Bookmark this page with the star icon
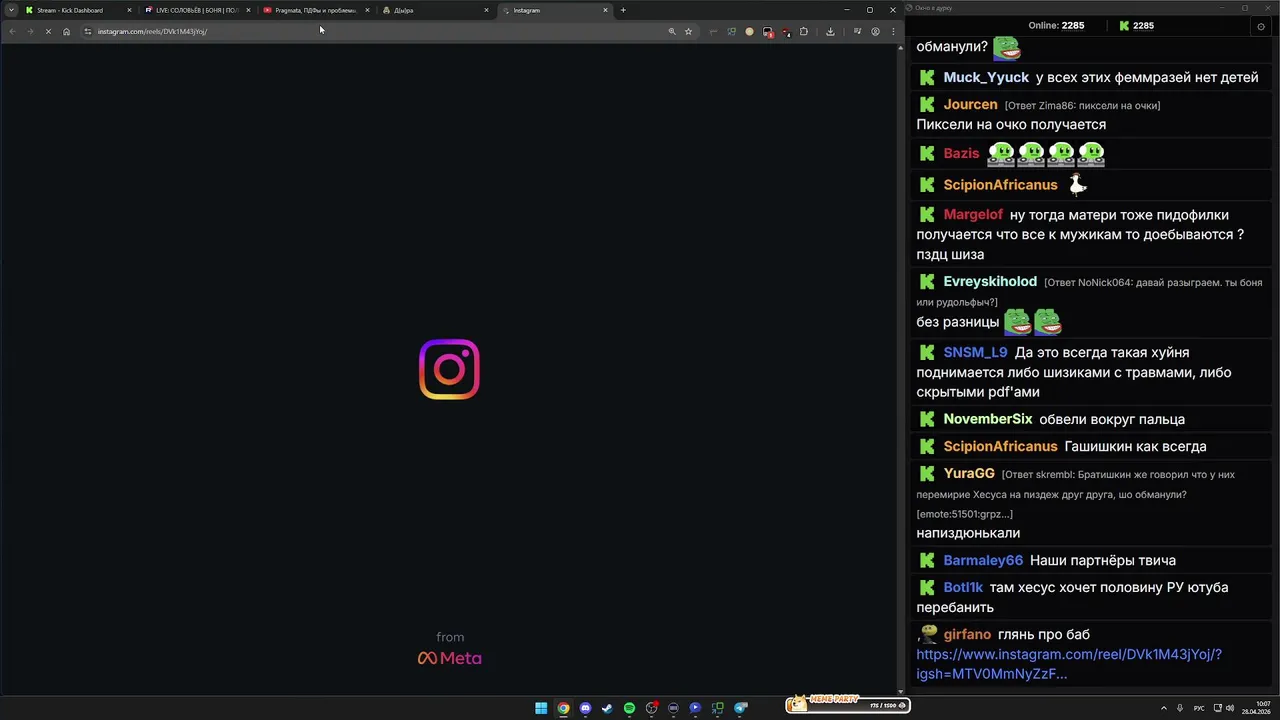 (688, 31)
